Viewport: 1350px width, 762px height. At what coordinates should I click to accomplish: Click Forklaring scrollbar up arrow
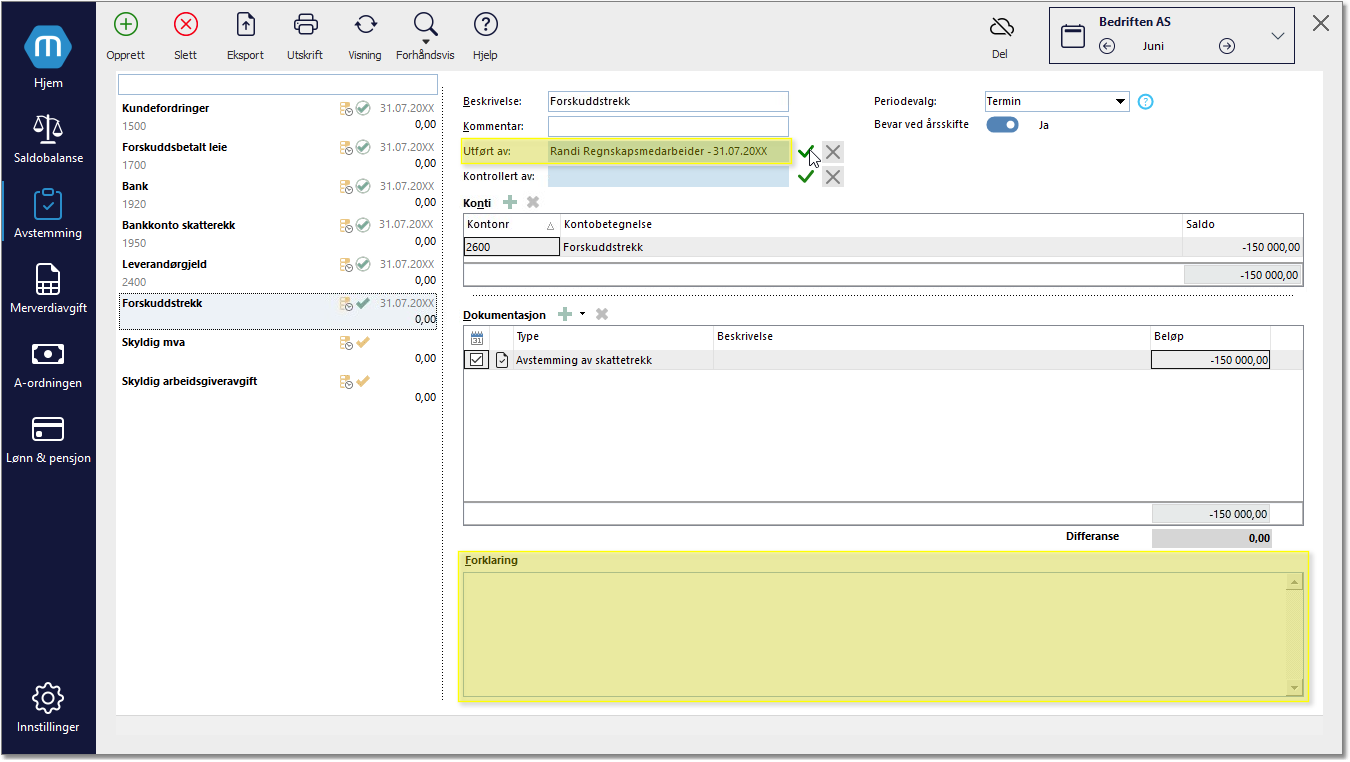[1295, 581]
